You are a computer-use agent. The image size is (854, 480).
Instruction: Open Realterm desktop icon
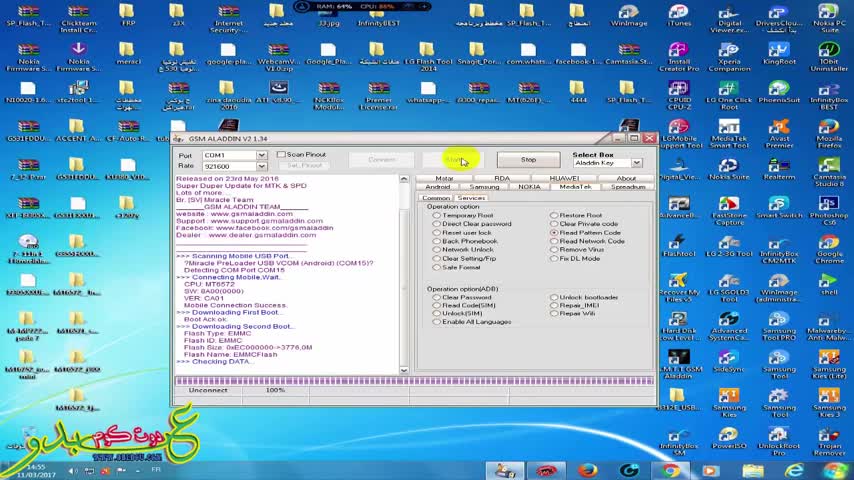pos(779,169)
